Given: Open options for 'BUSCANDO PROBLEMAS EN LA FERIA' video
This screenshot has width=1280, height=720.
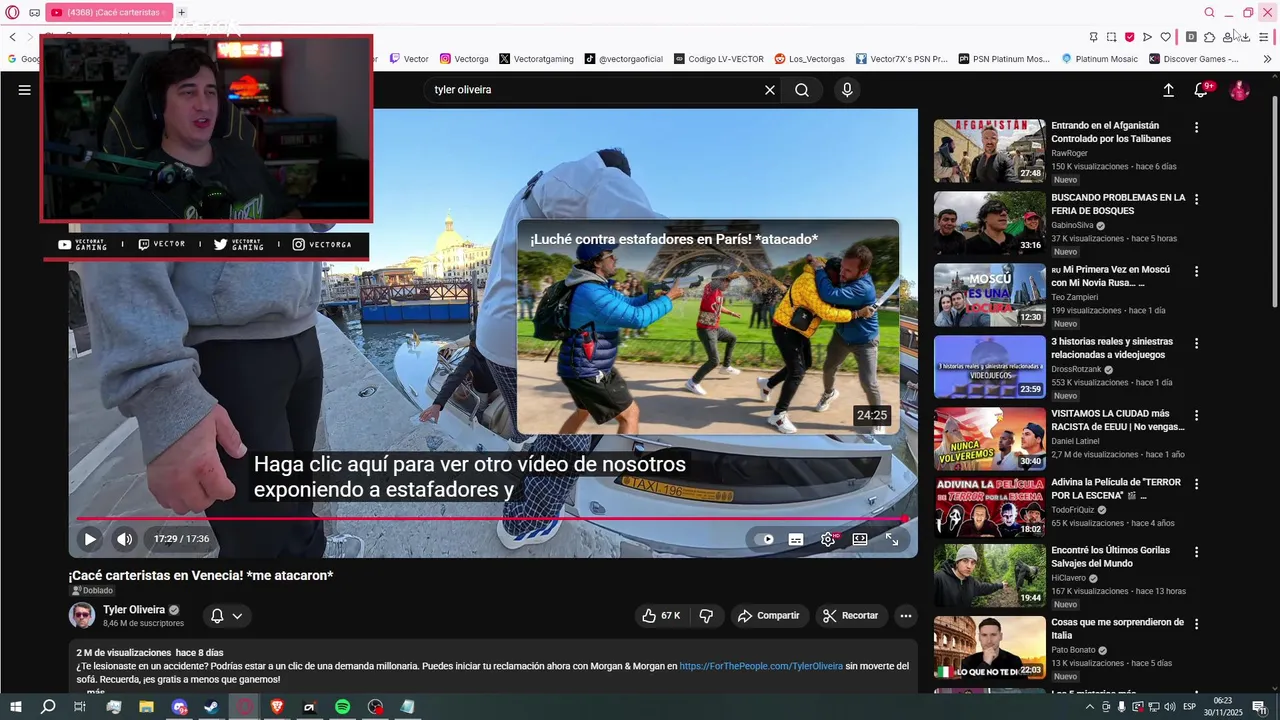Looking at the screenshot, I should tap(1196, 200).
